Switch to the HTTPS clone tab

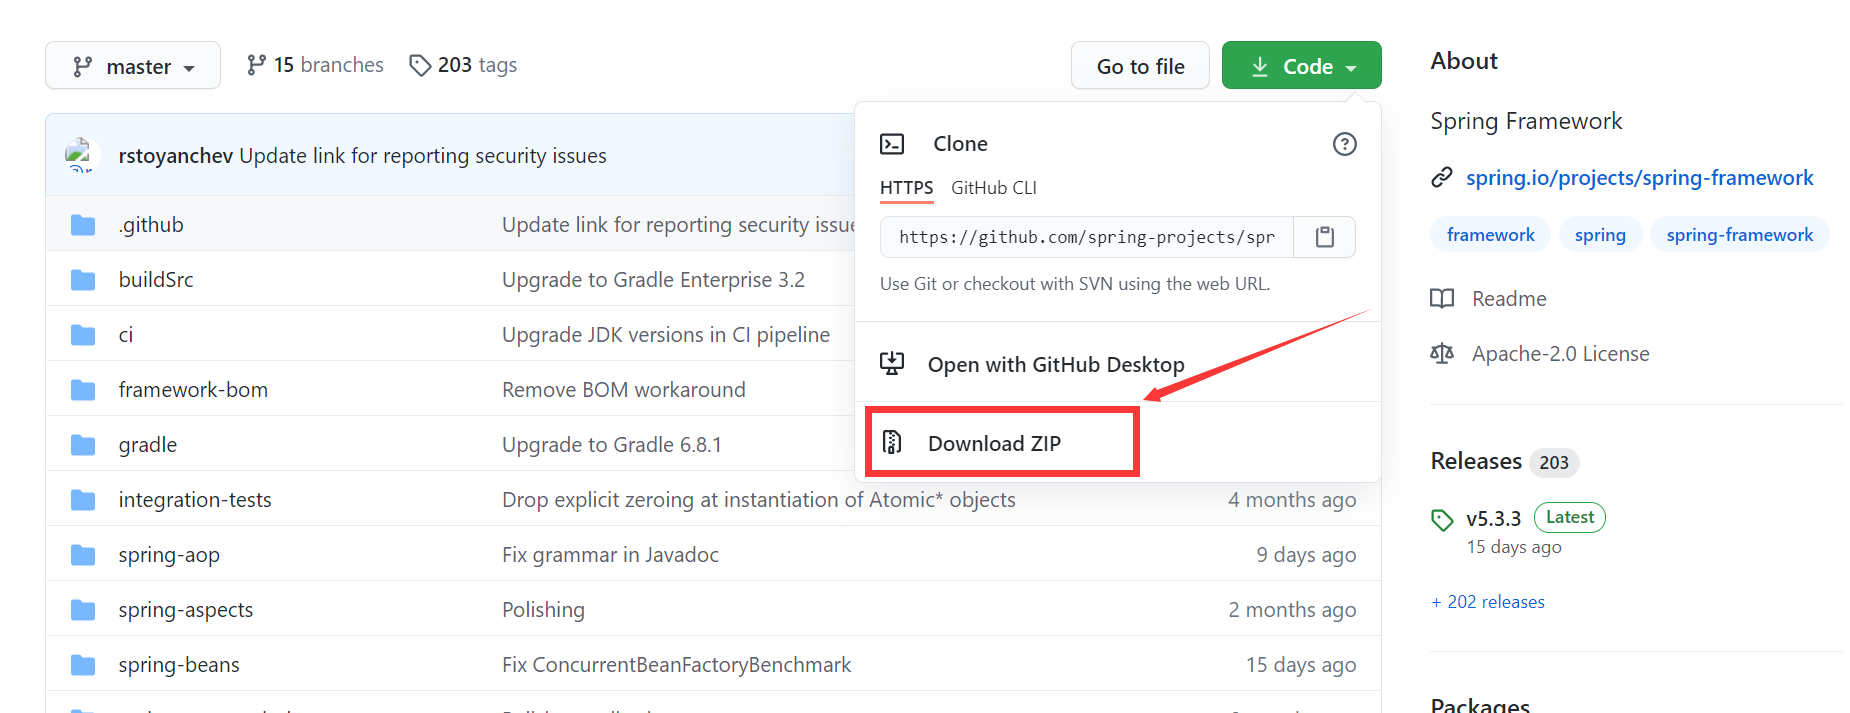(906, 188)
